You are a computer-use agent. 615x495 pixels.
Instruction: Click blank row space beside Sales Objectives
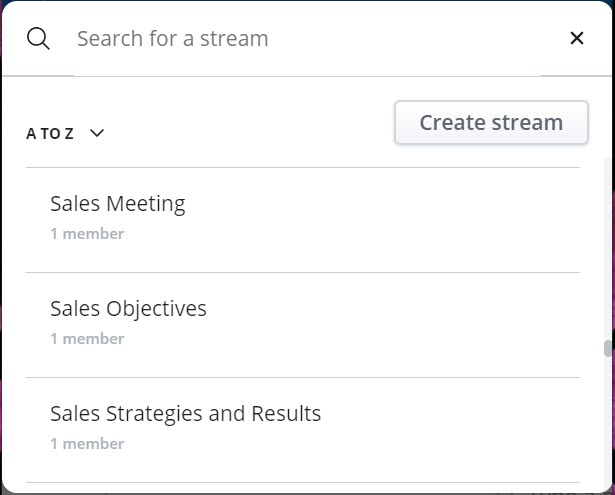click(392, 325)
